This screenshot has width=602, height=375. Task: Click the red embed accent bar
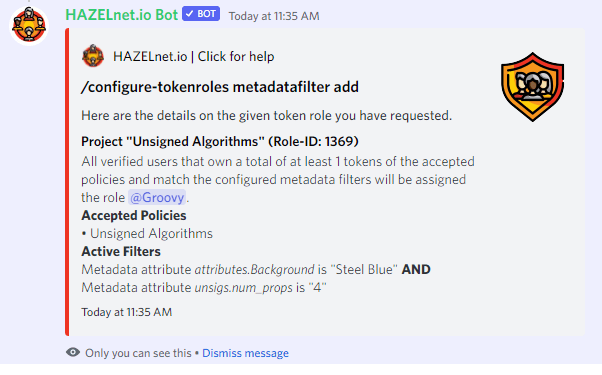pos(67,182)
